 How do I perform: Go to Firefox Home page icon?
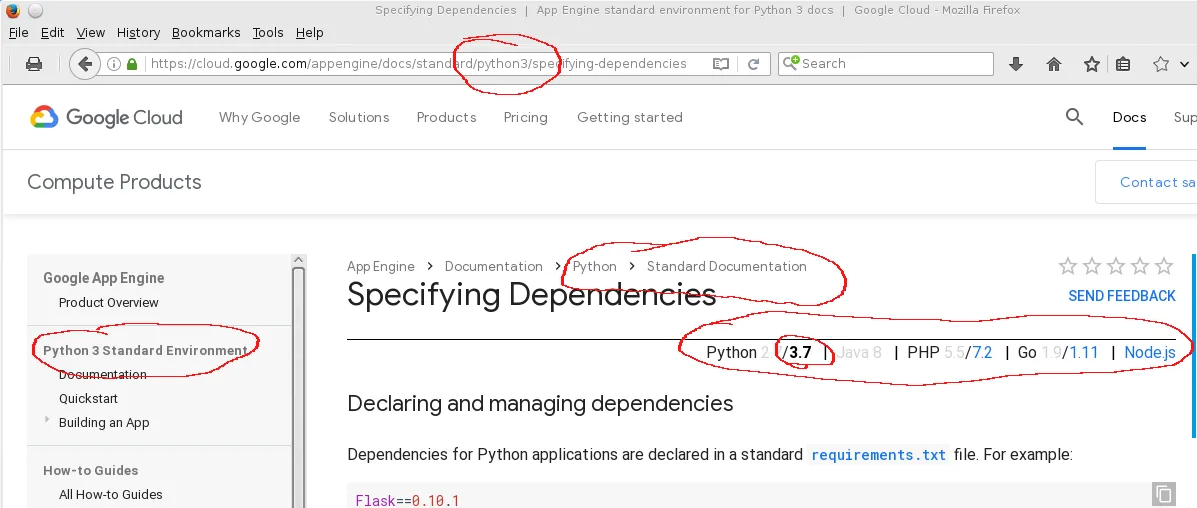click(x=1054, y=64)
